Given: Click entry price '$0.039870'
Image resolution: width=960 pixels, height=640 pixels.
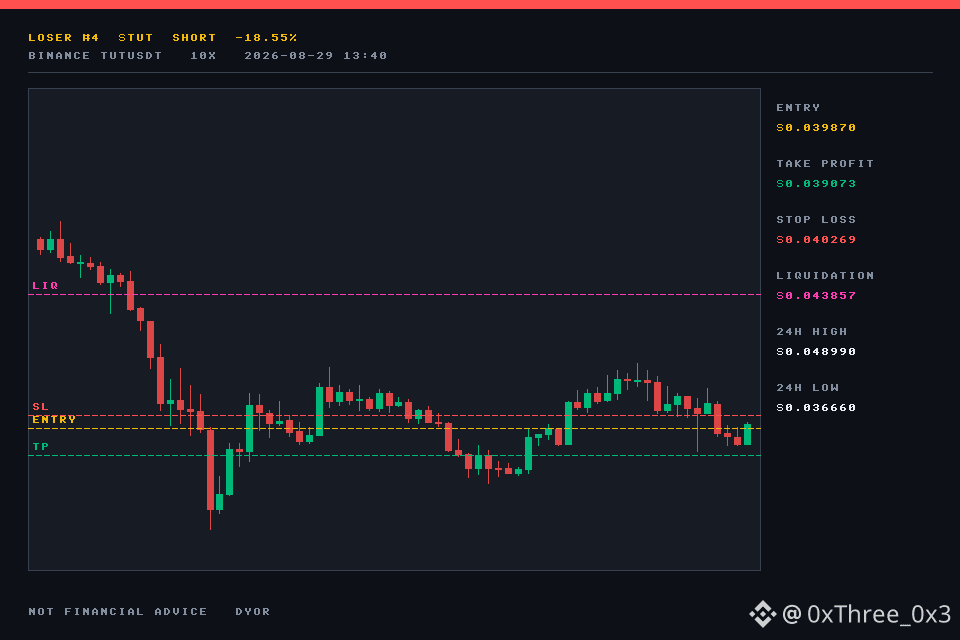Looking at the screenshot, I should (816, 127).
